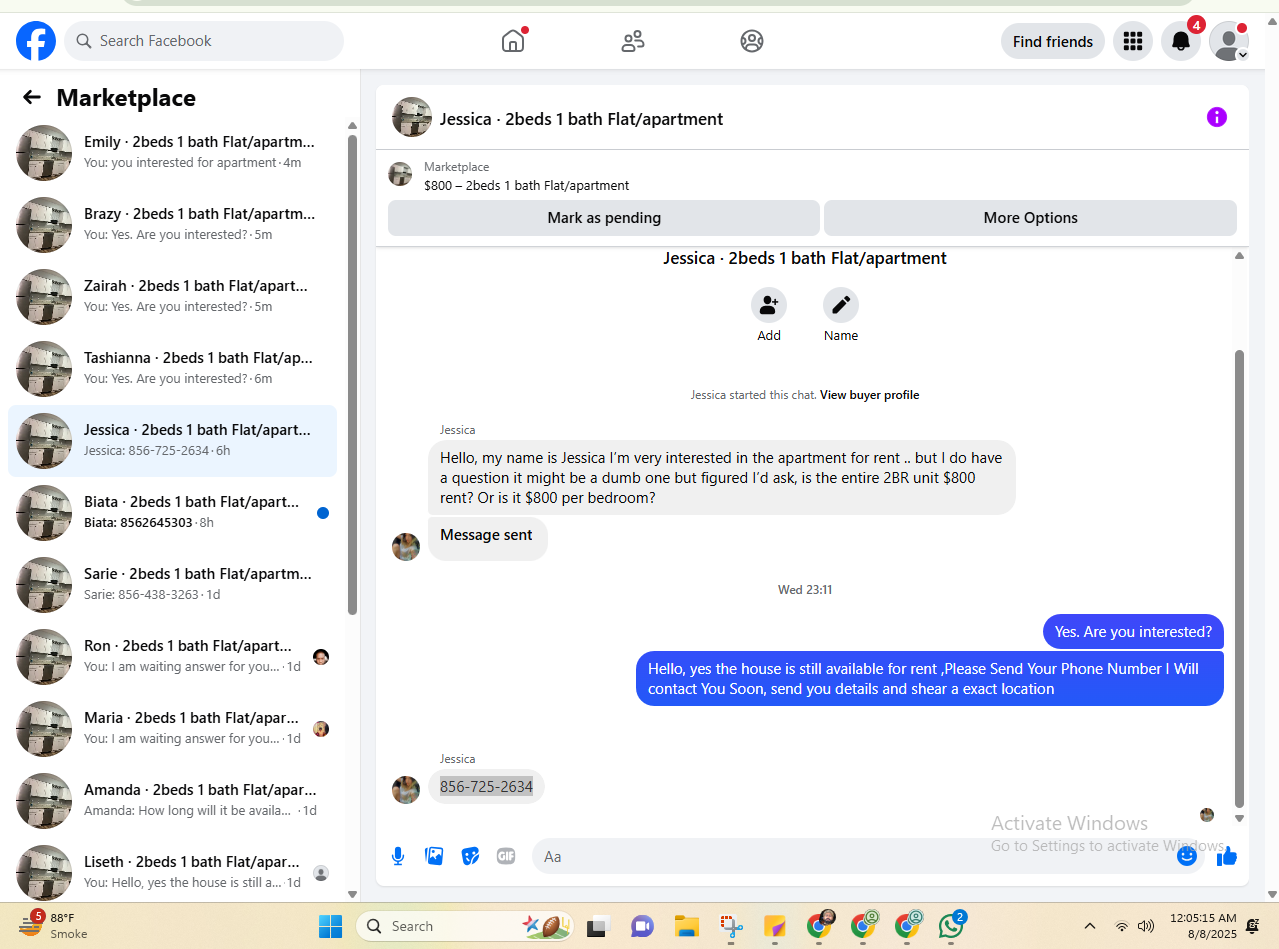Open the Groups icon in top navigation
Image resolution: width=1279 pixels, height=949 pixels.
(x=752, y=41)
